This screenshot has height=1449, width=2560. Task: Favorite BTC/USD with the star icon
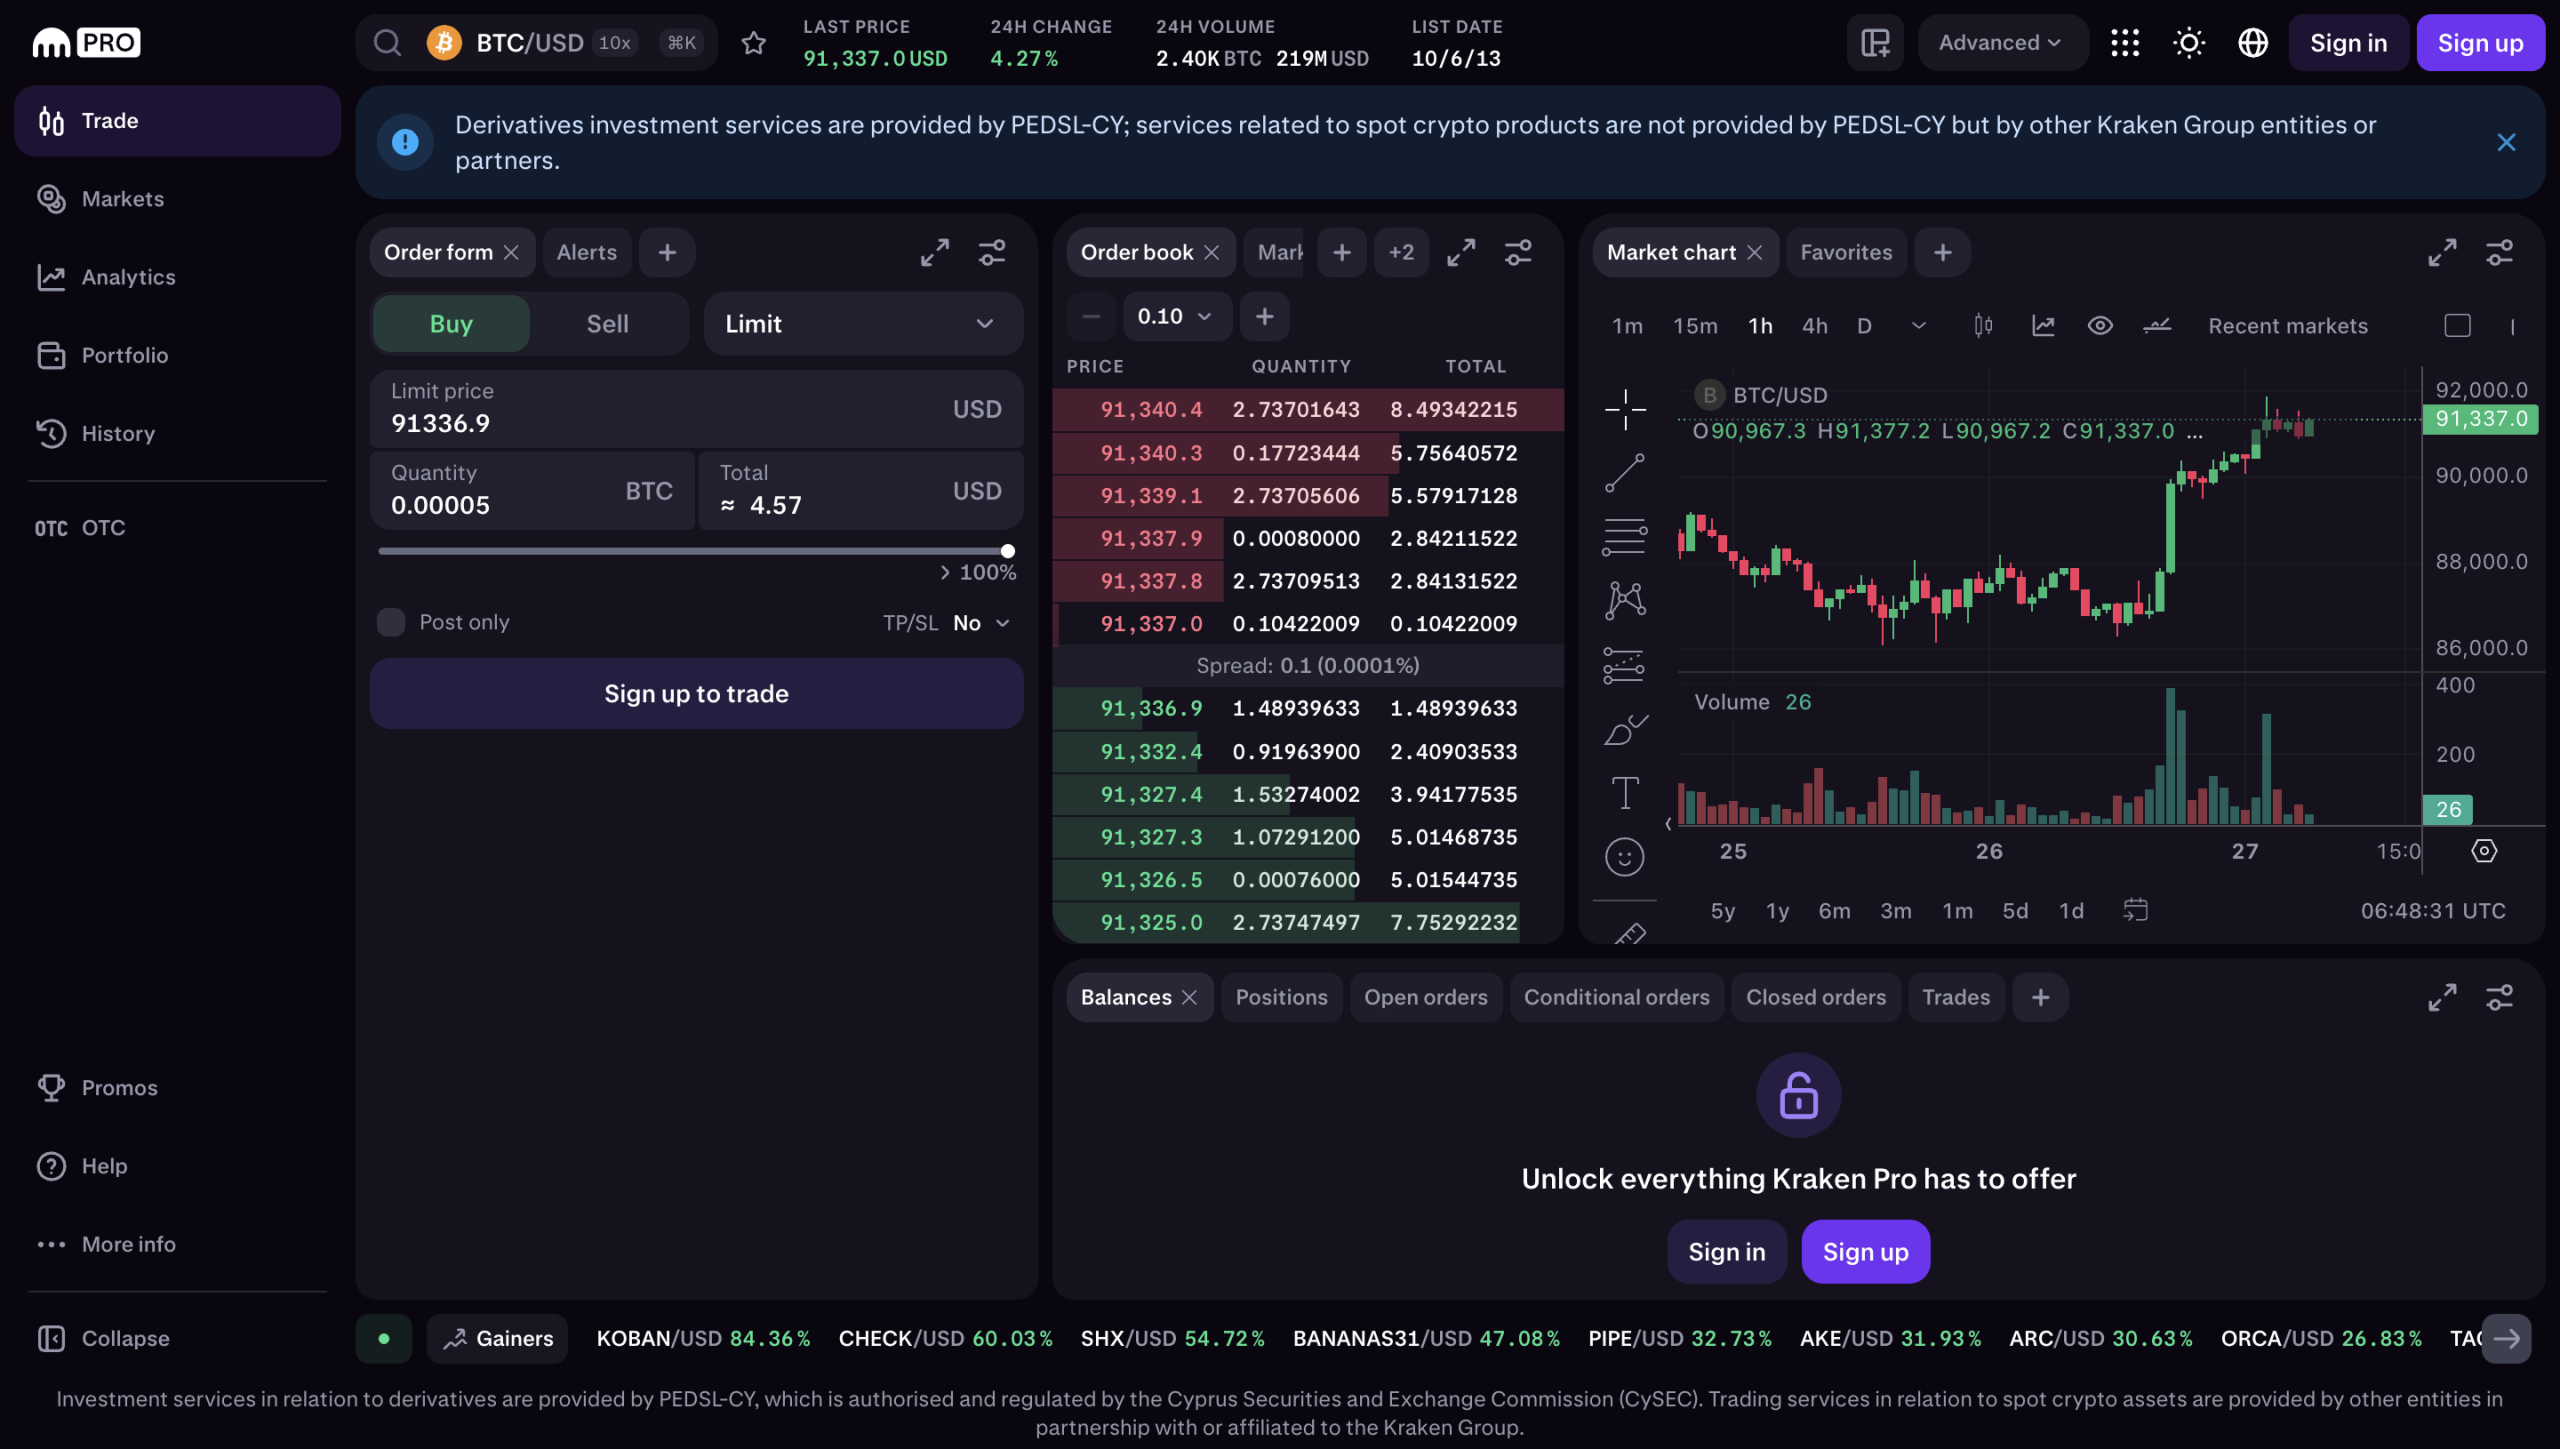tap(754, 43)
